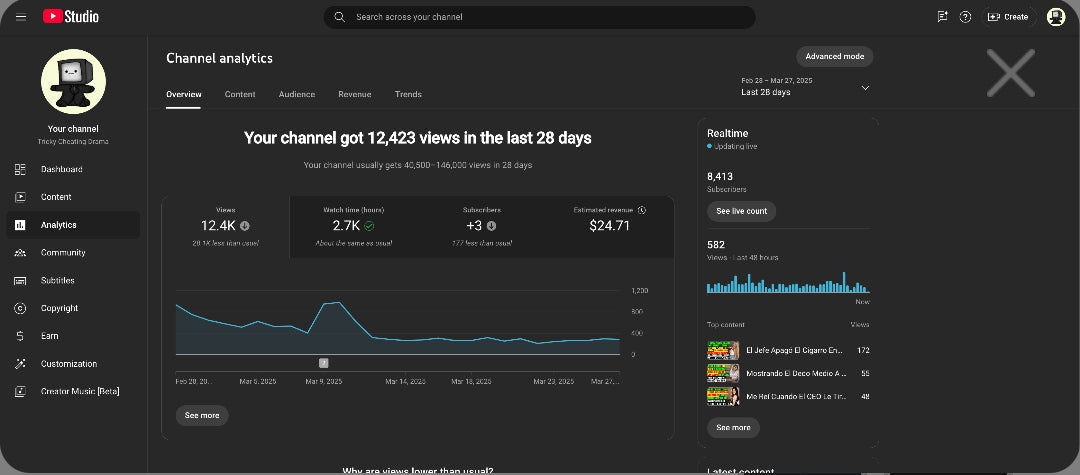
Task: Switch to the Revenue tab
Action: [354, 94]
